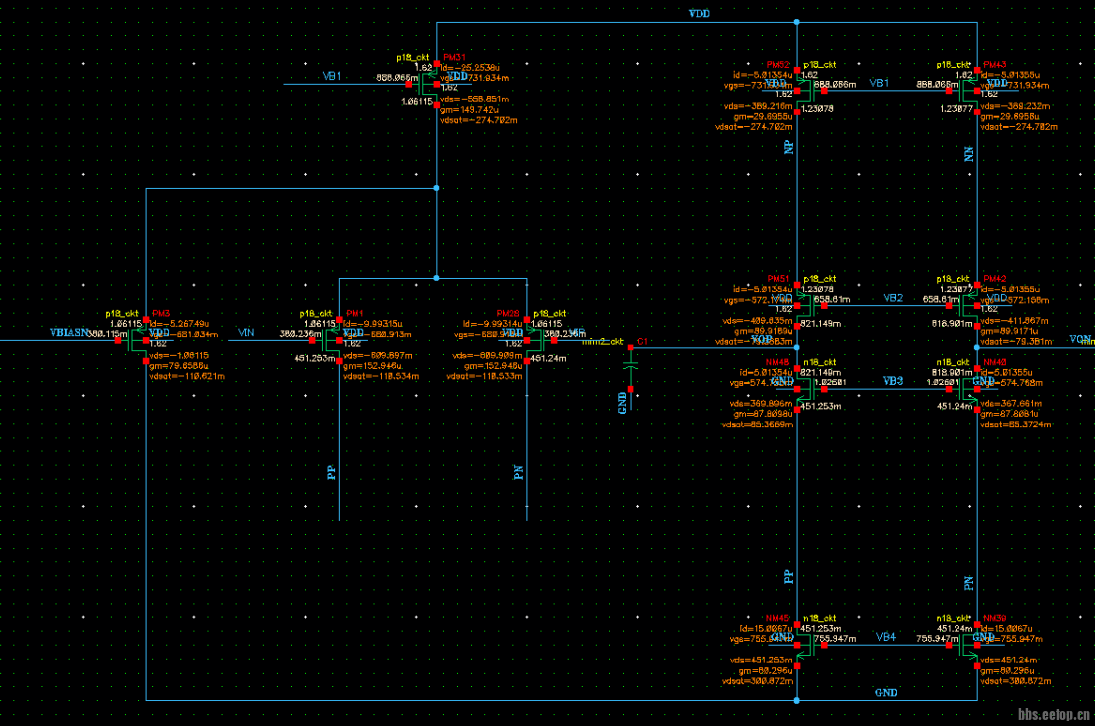1095x726 pixels.
Task: Click the GND net label on bottom wire
Action: (x=886, y=692)
